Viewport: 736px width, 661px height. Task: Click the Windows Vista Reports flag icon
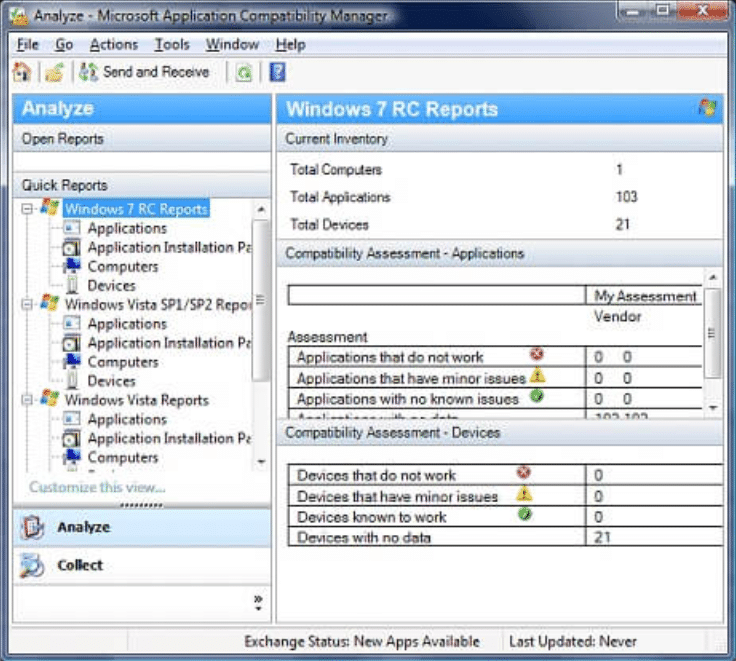click(x=50, y=398)
